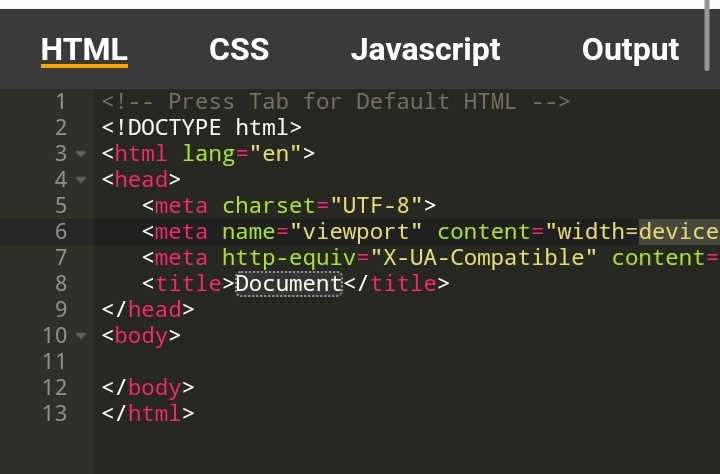Open the CSS tab
The height and width of the screenshot is (474, 720).
tap(239, 50)
